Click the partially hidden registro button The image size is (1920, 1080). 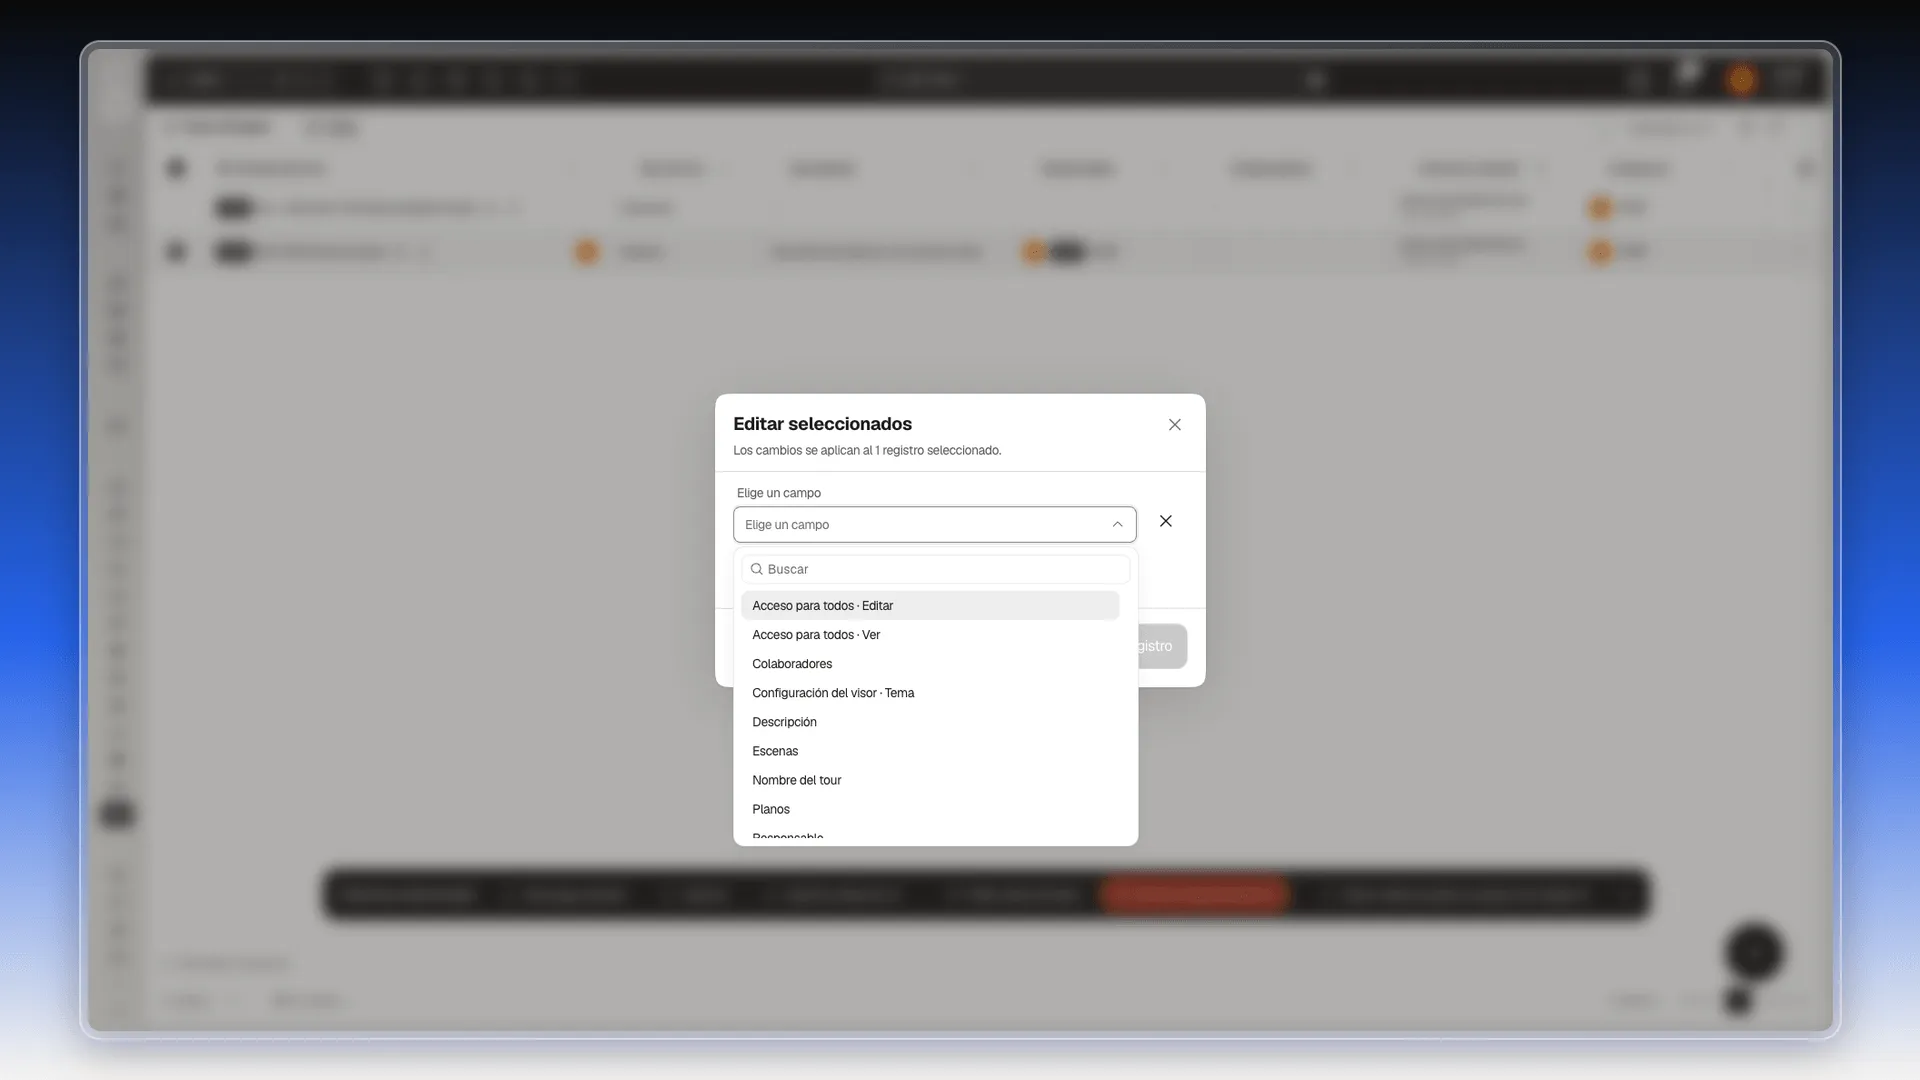(1162, 646)
